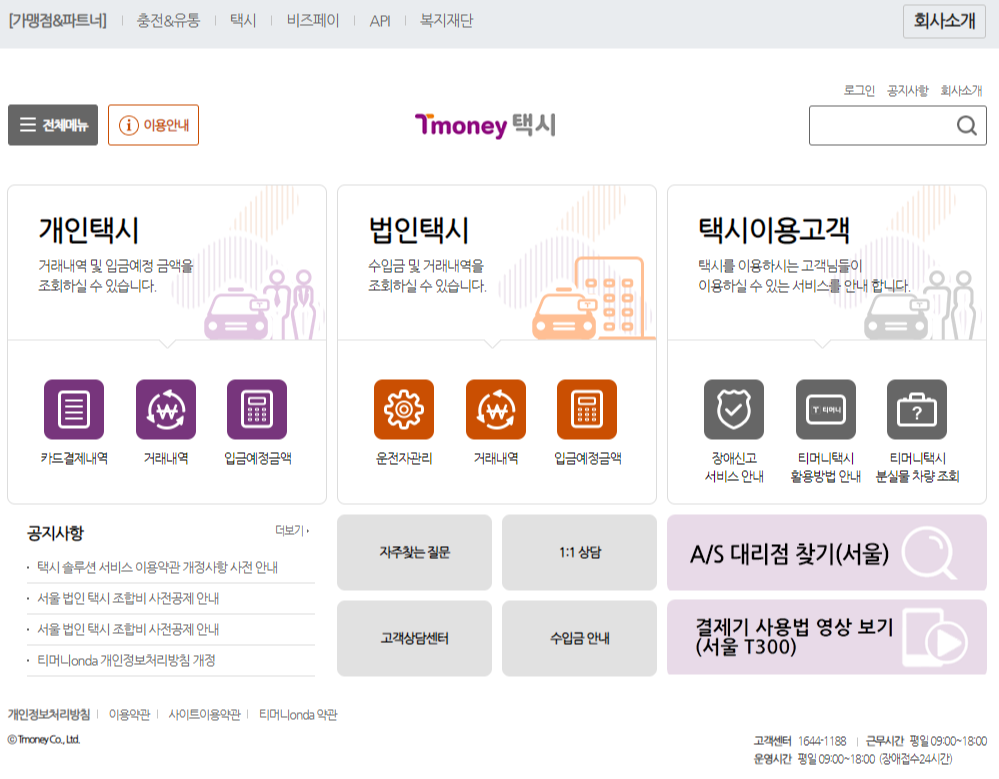Select API in top navigation
The width and height of the screenshot is (999, 779).
coord(380,21)
